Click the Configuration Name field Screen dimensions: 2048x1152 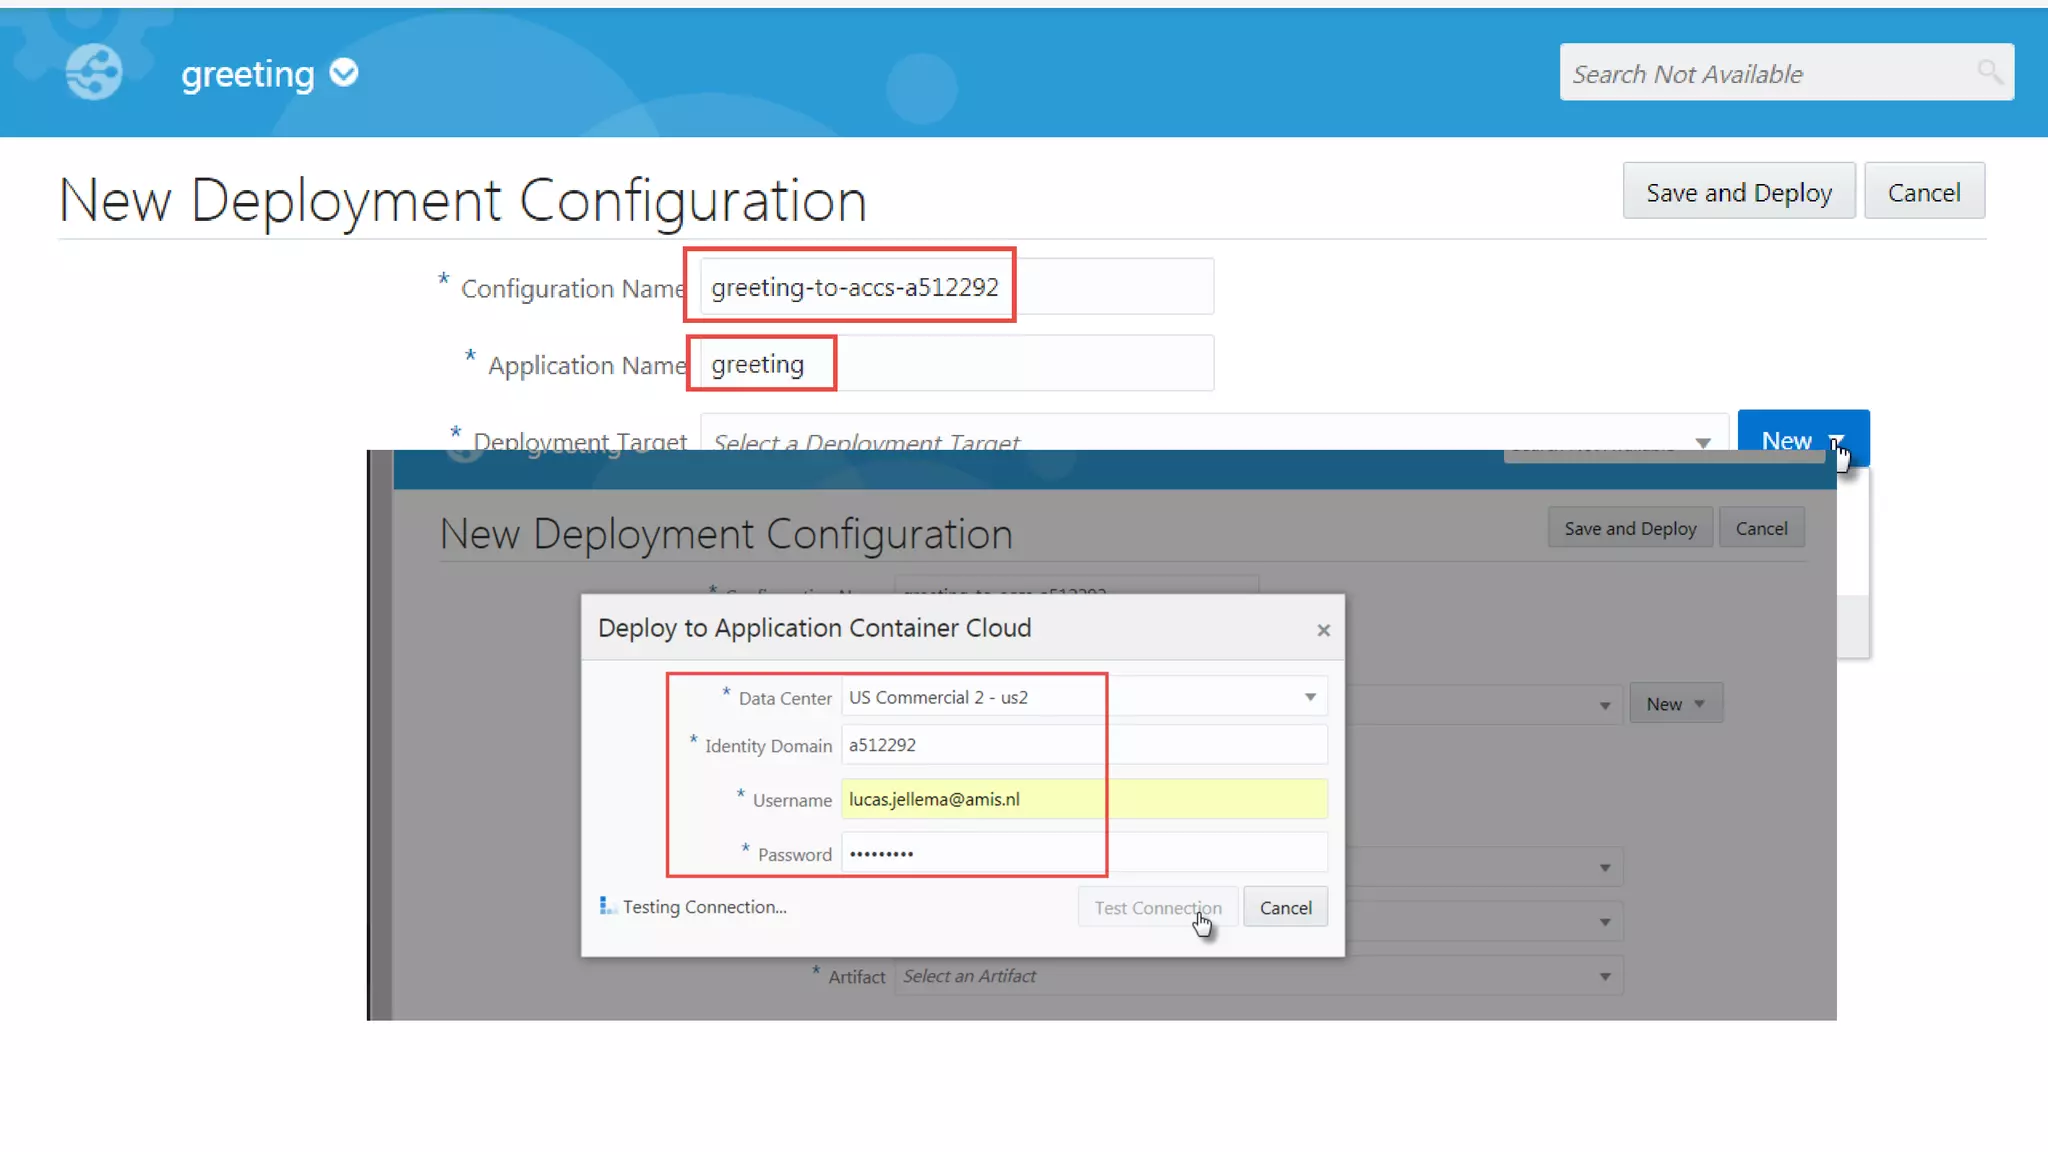[x=955, y=287]
